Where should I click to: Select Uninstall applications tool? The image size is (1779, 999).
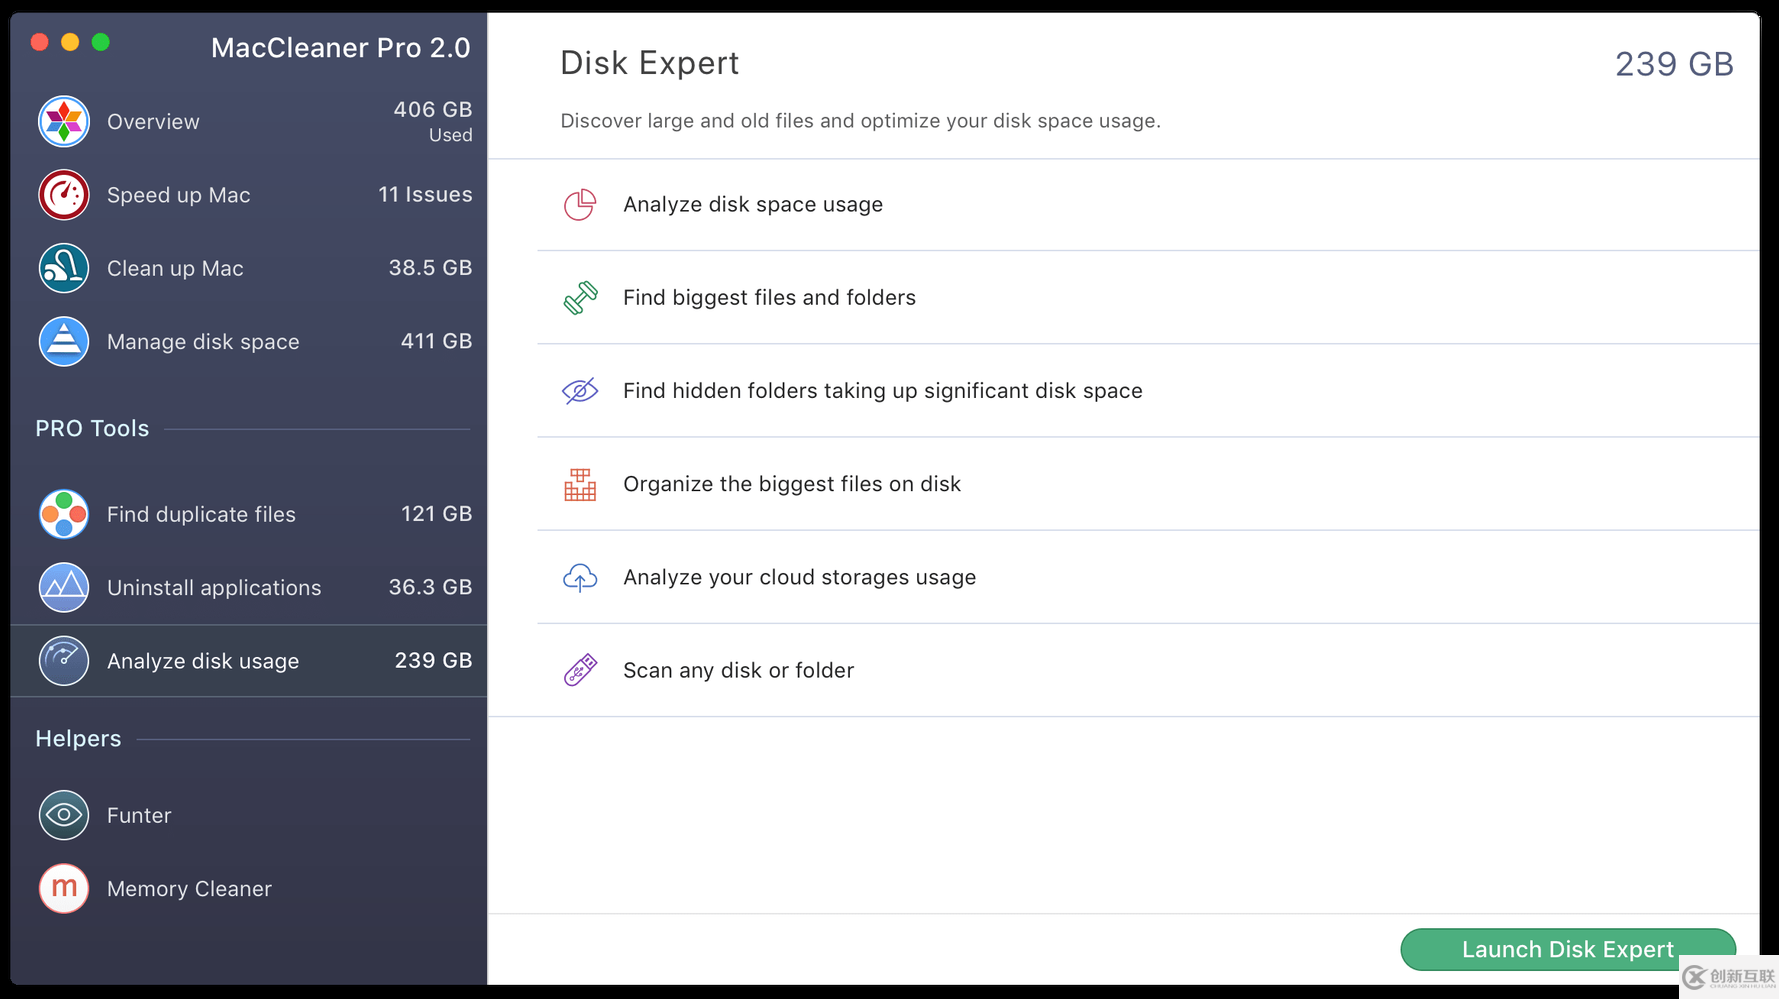249,587
